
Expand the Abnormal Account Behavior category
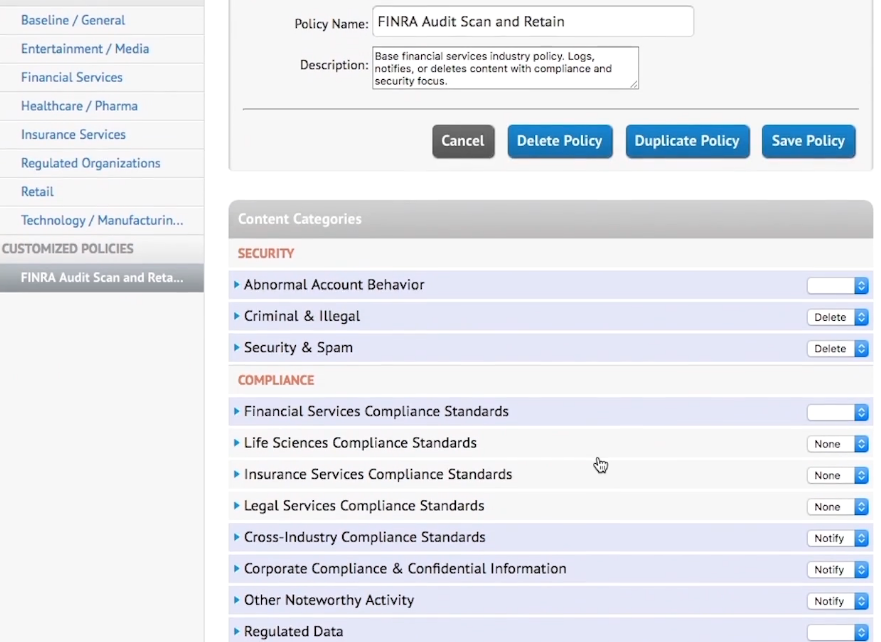click(237, 285)
